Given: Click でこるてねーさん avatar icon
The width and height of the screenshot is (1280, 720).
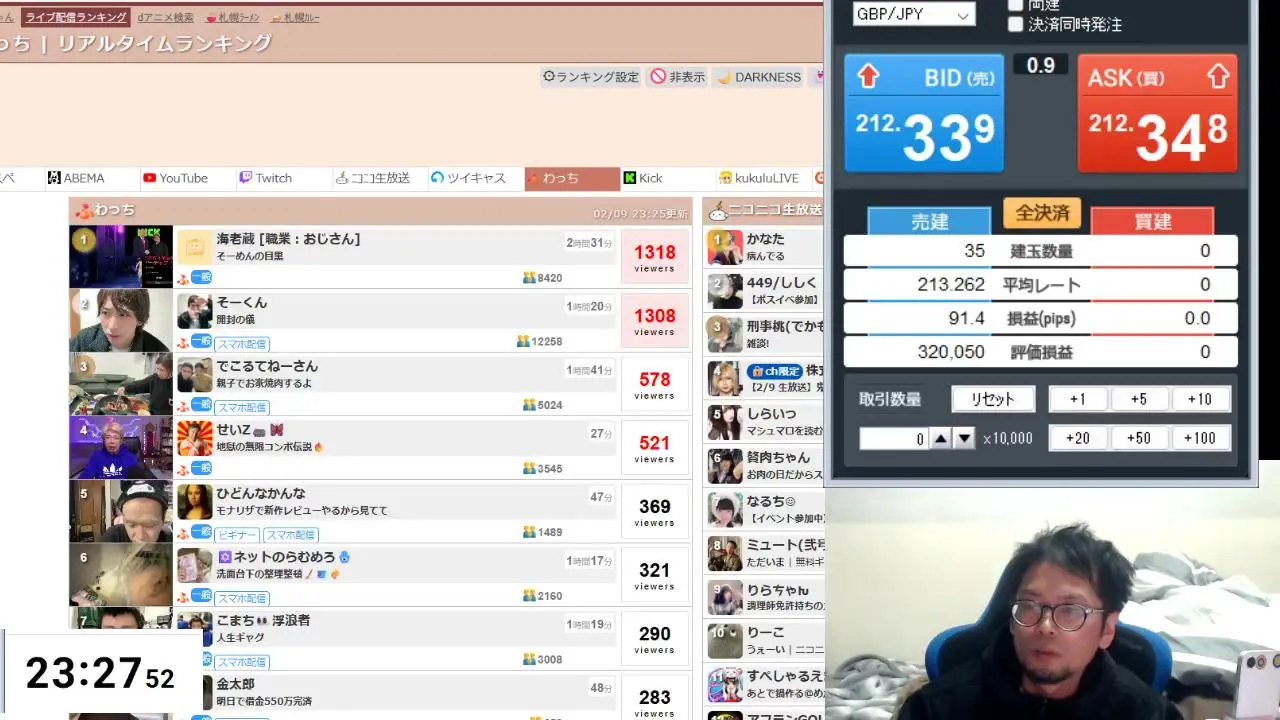Looking at the screenshot, I should coord(195,375).
